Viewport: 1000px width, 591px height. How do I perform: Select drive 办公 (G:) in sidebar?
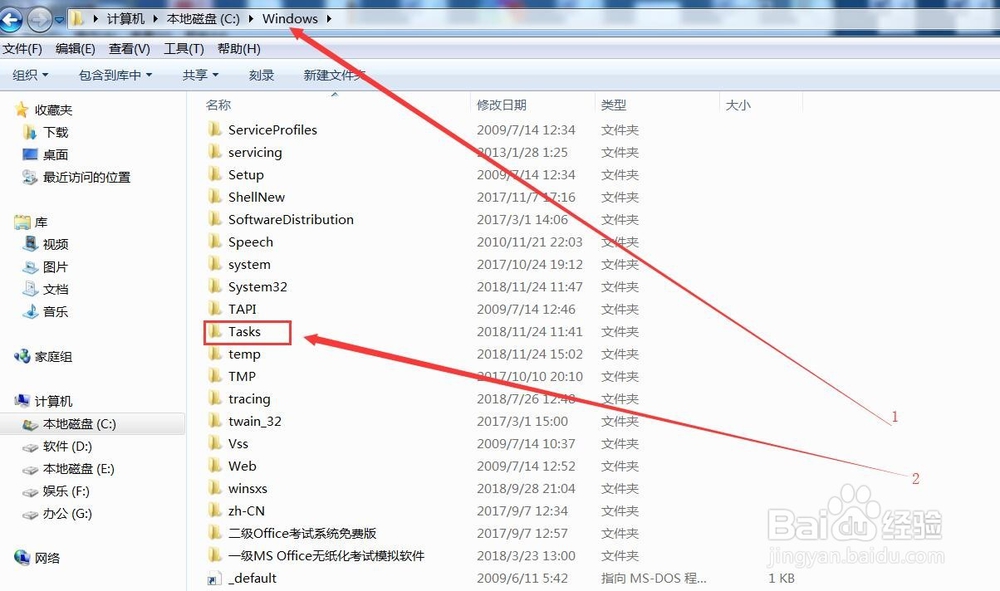pos(68,513)
